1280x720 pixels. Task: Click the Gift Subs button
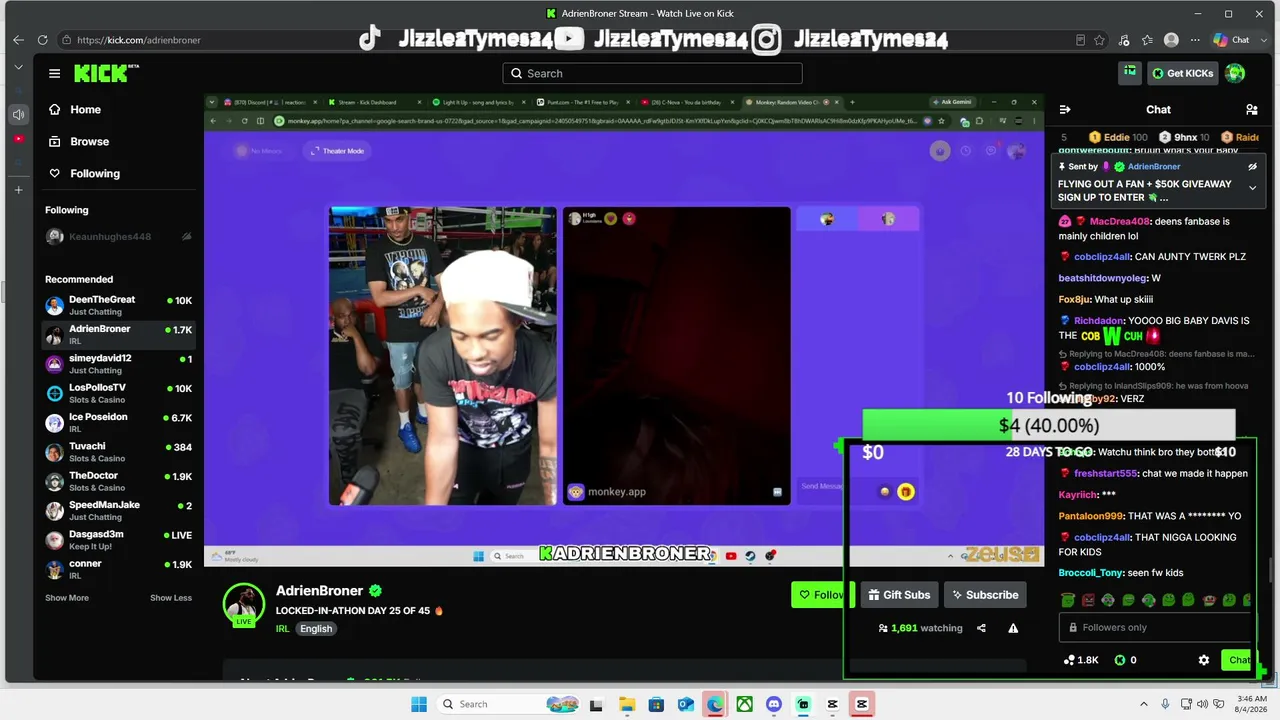pyautogui.click(x=899, y=595)
